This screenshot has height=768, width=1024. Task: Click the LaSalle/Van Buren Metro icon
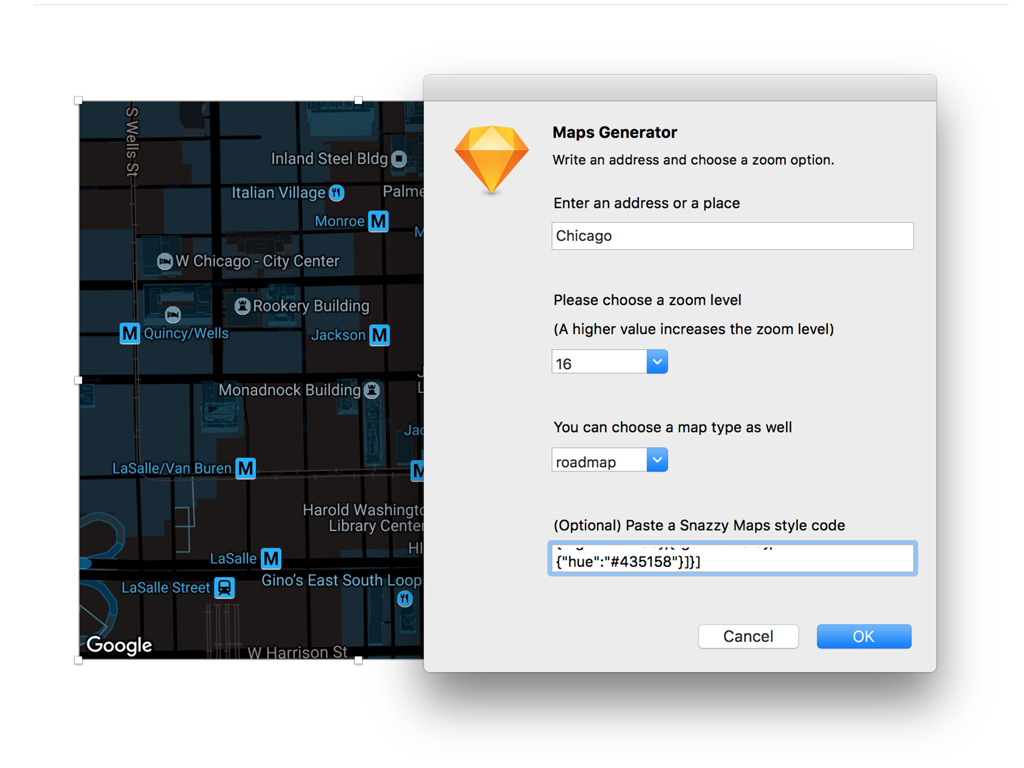[x=246, y=468]
